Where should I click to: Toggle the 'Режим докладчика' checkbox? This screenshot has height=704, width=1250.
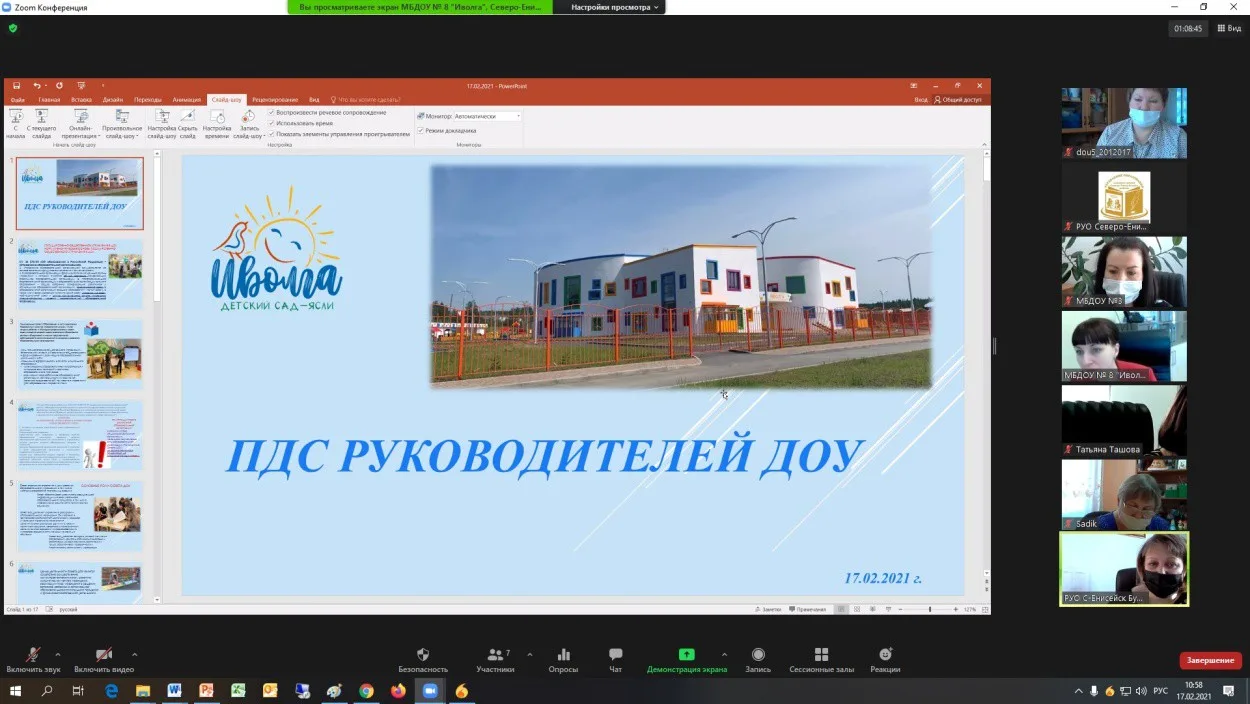tap(420, 131)
